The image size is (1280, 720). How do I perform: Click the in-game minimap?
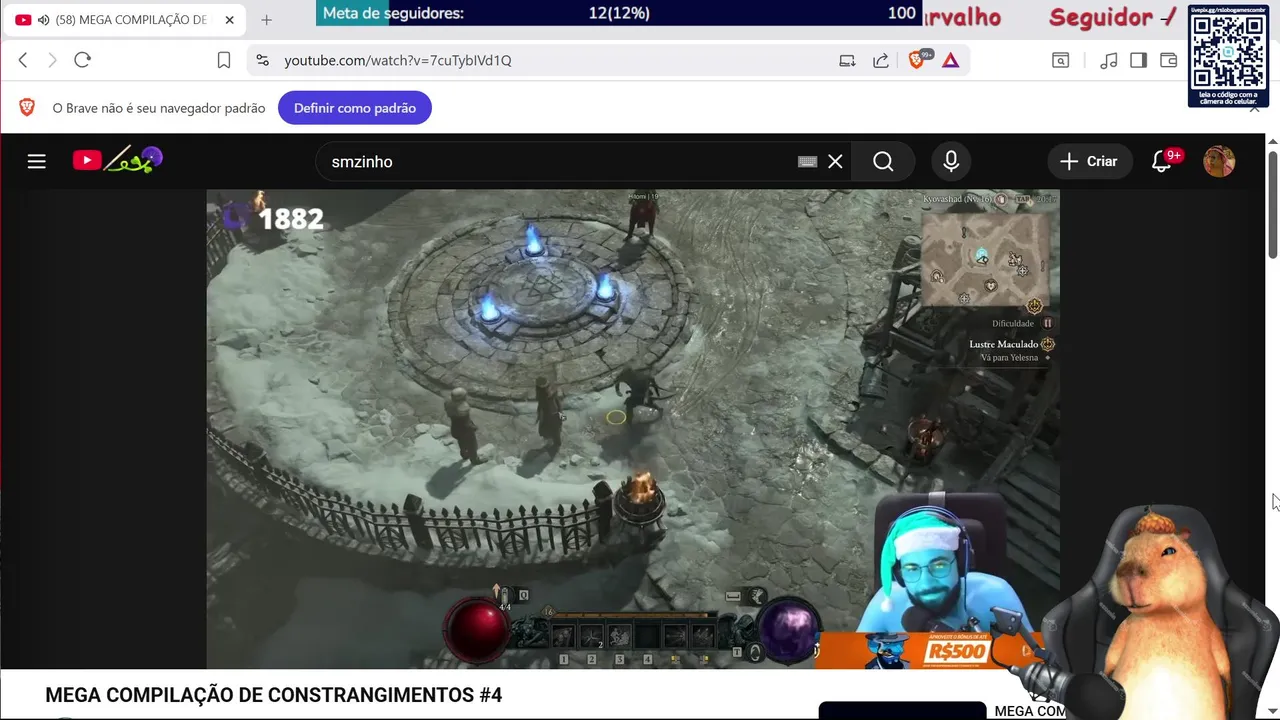(987, 261)
